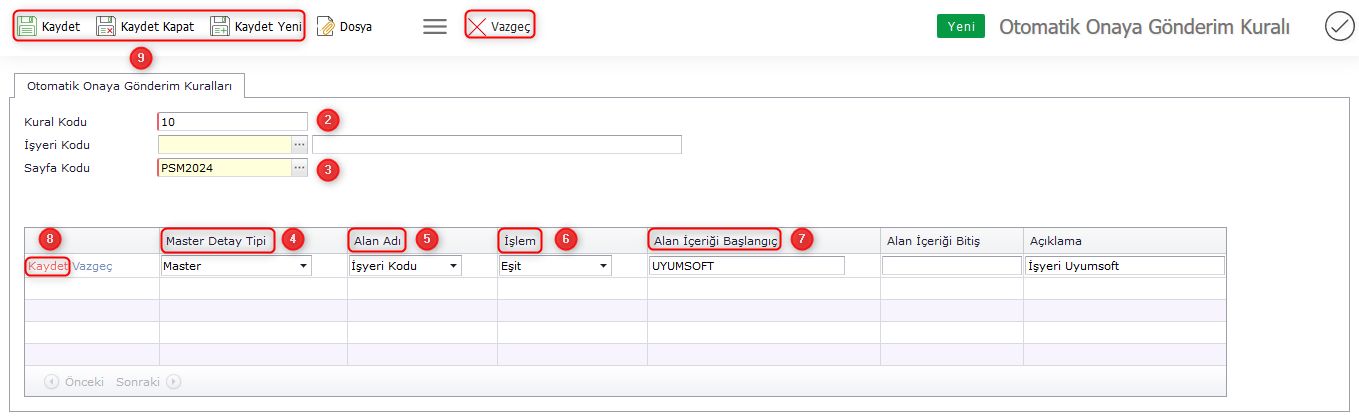Open the Dosya file attachment icon
This screenshot has width=1359, height=418.
coord(325,27)
